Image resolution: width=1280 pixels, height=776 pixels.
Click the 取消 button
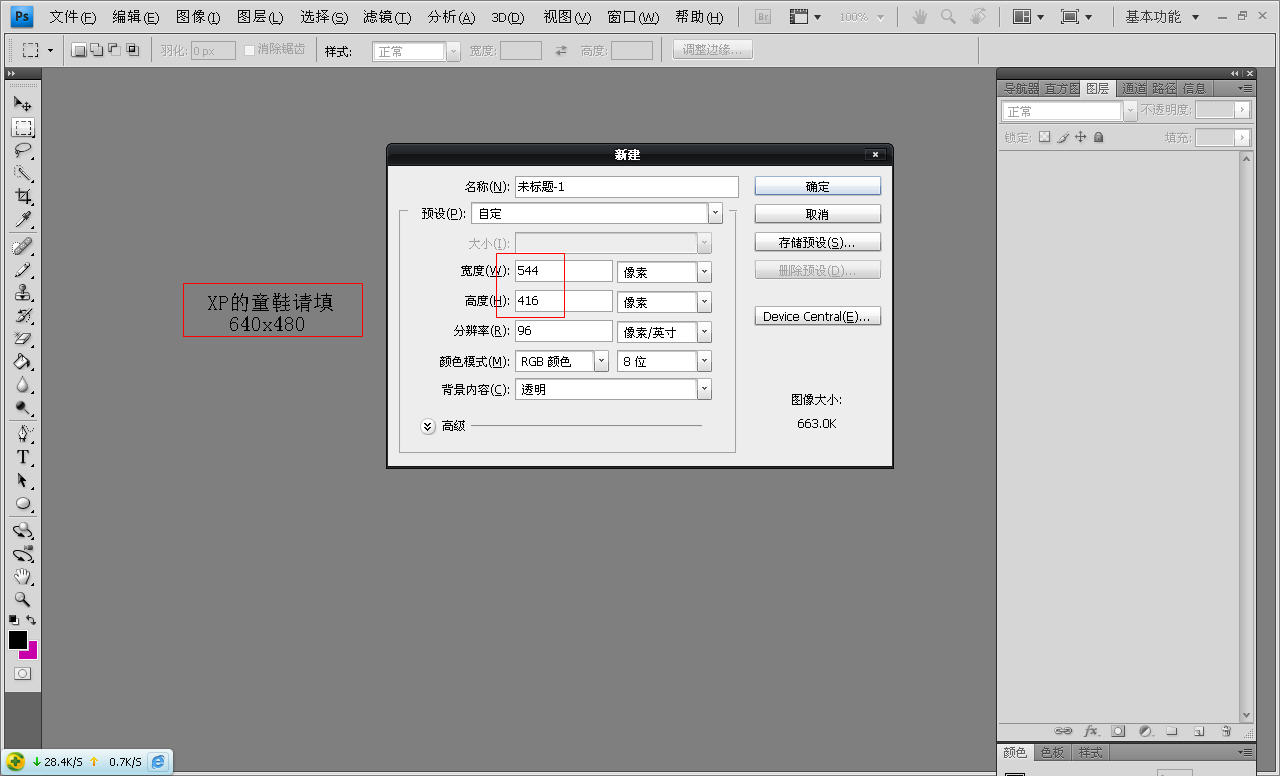click(x=818, y=214)
